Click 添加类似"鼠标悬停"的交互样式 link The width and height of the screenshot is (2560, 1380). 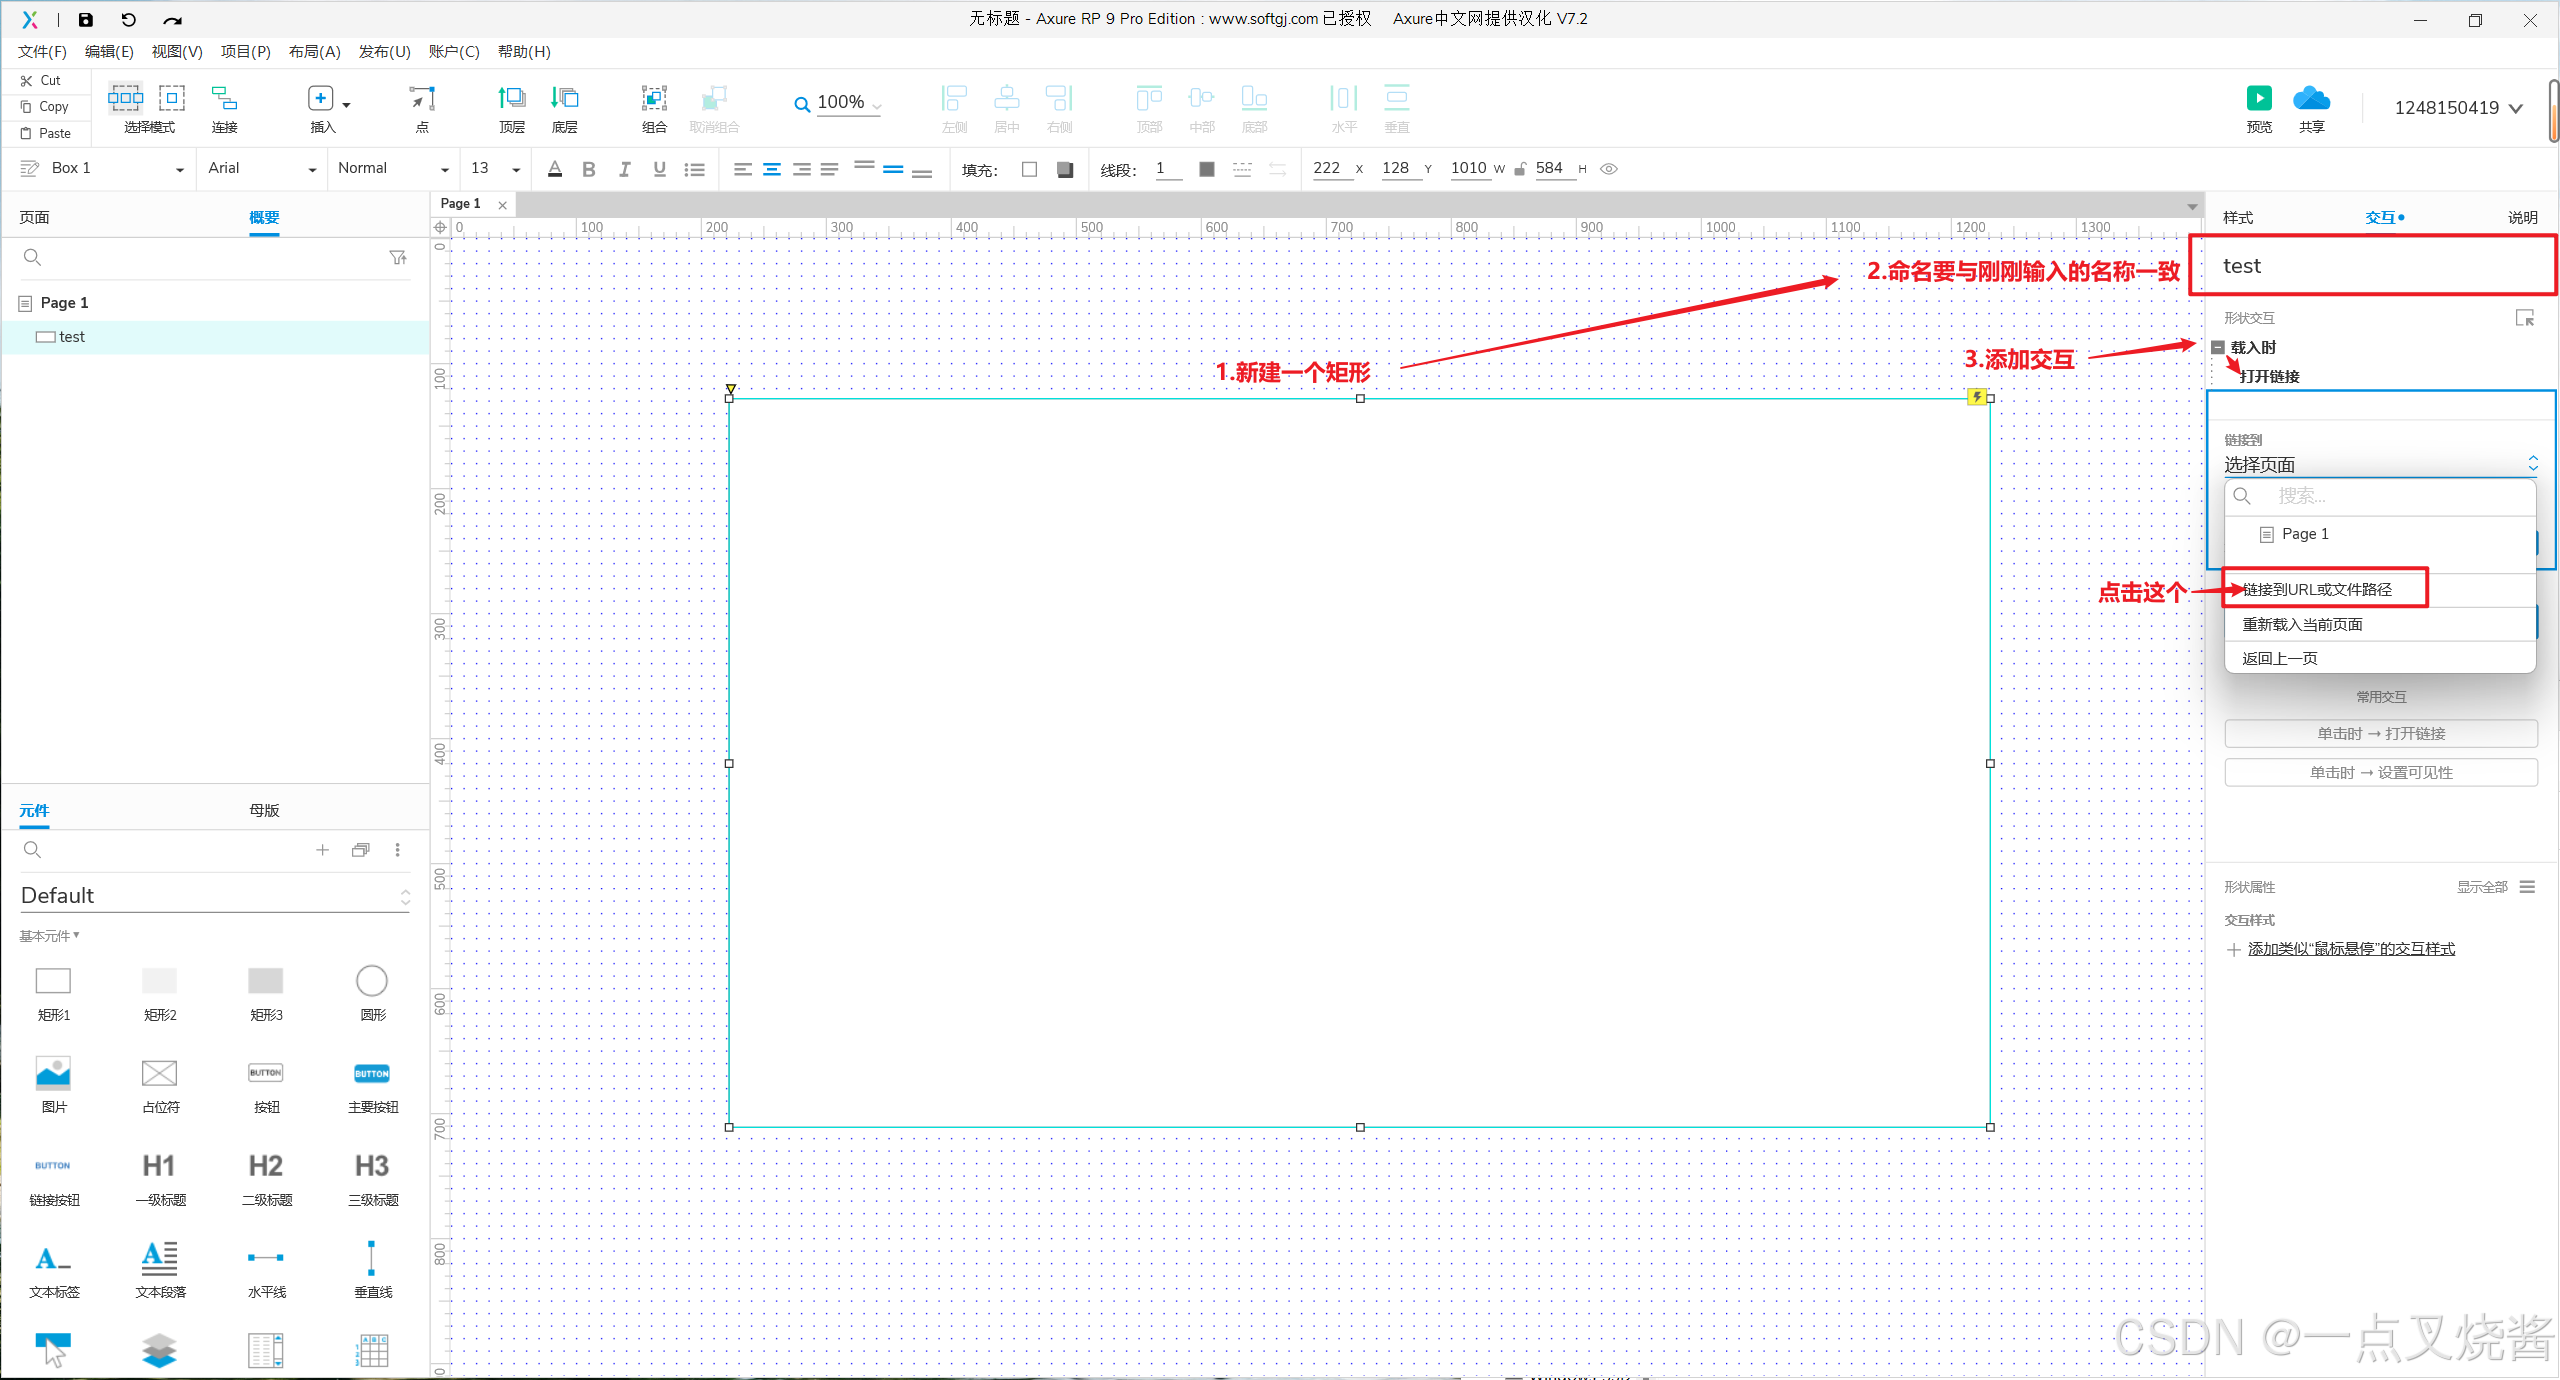coord(2350,949)
